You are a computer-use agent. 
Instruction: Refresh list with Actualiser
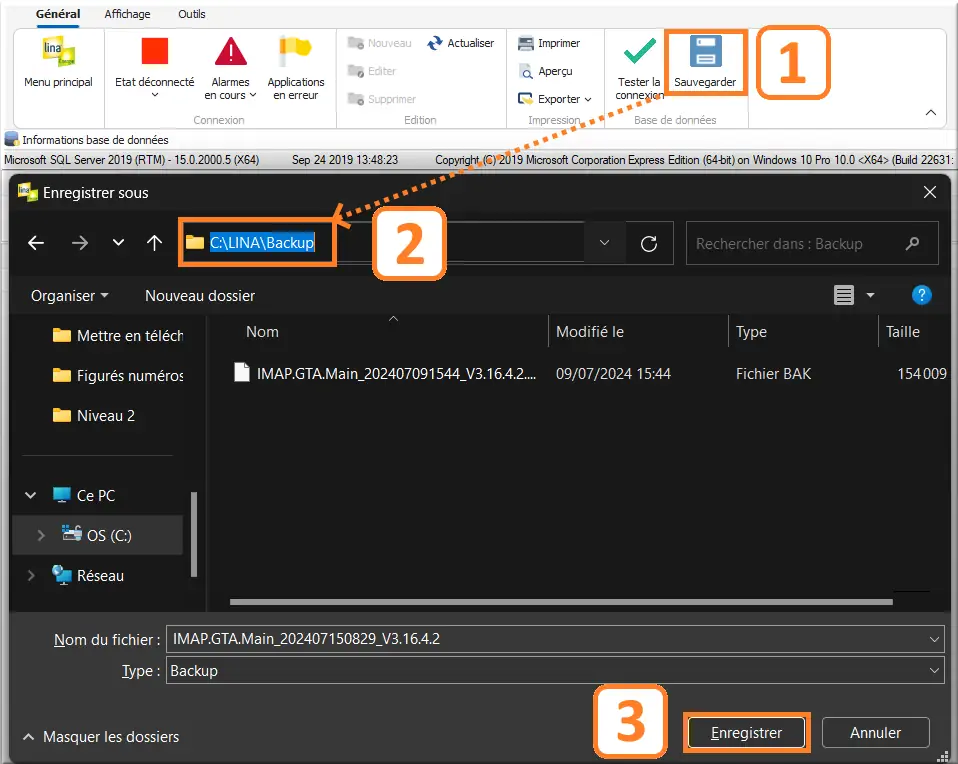pos(461,43)
